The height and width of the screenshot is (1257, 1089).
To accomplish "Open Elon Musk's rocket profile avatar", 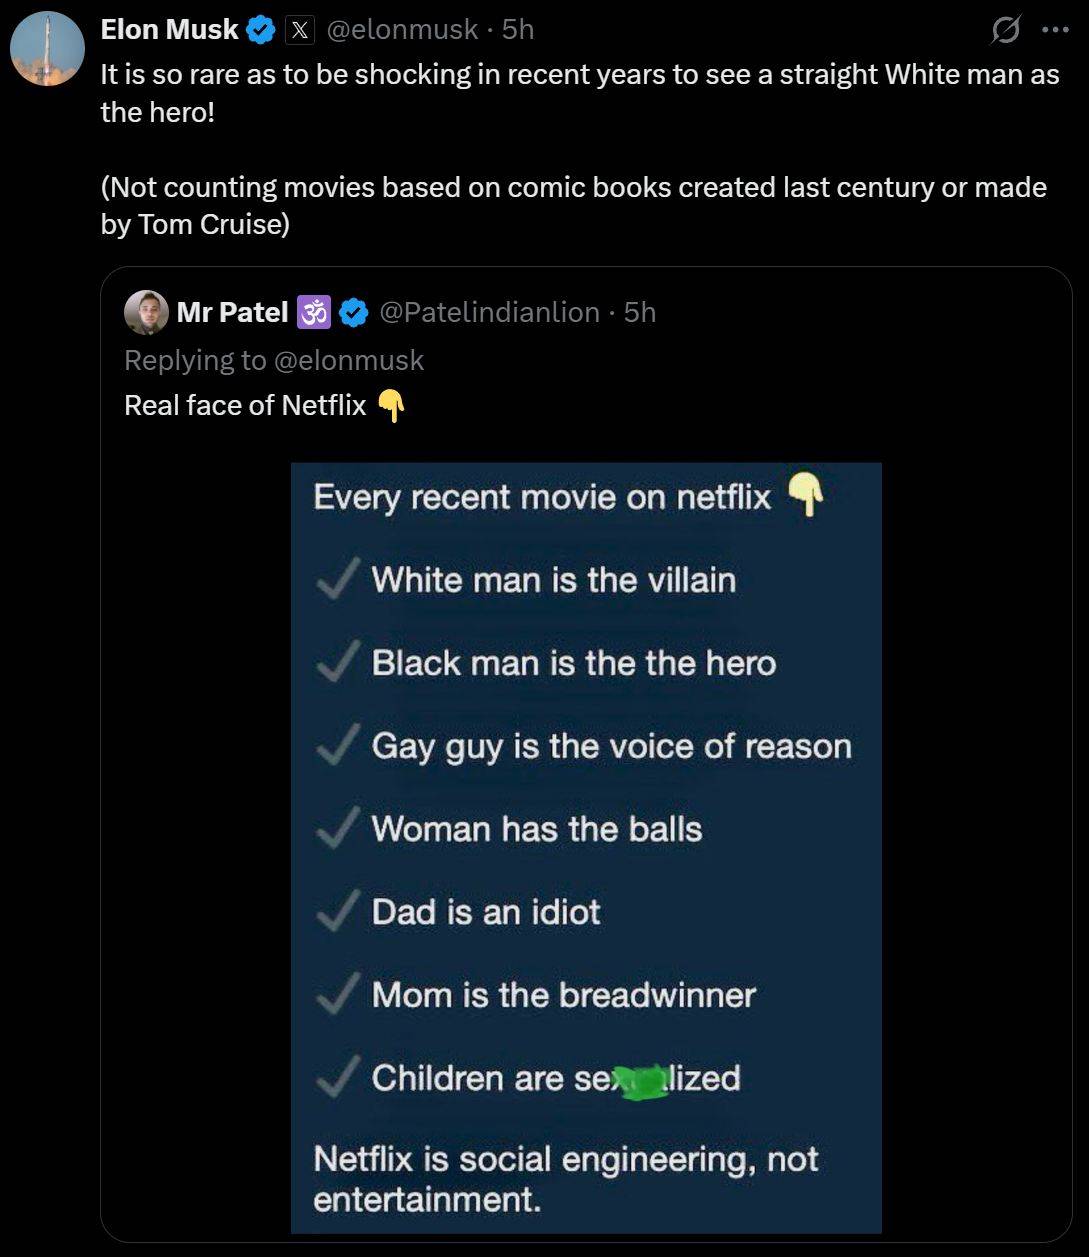I will [47, 49].
